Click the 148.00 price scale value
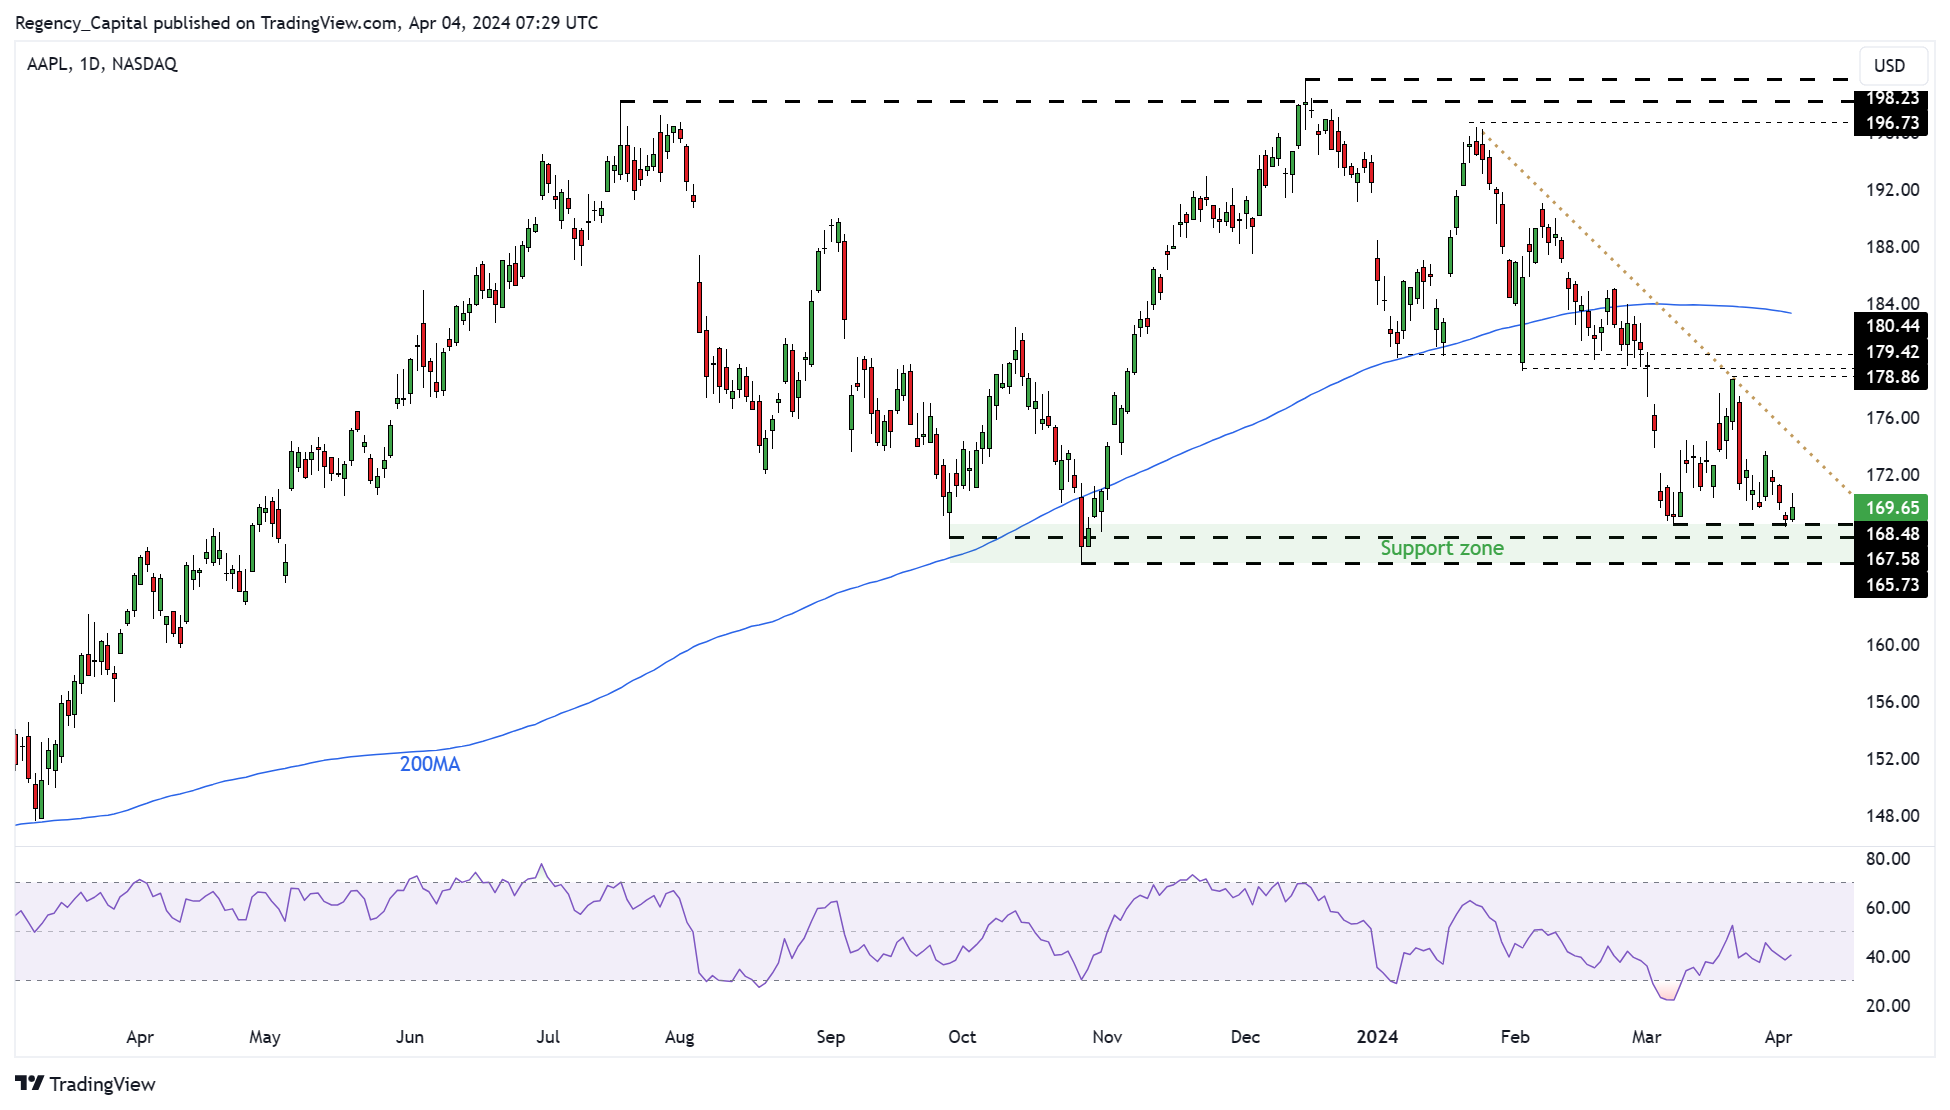 (1893, 816)
